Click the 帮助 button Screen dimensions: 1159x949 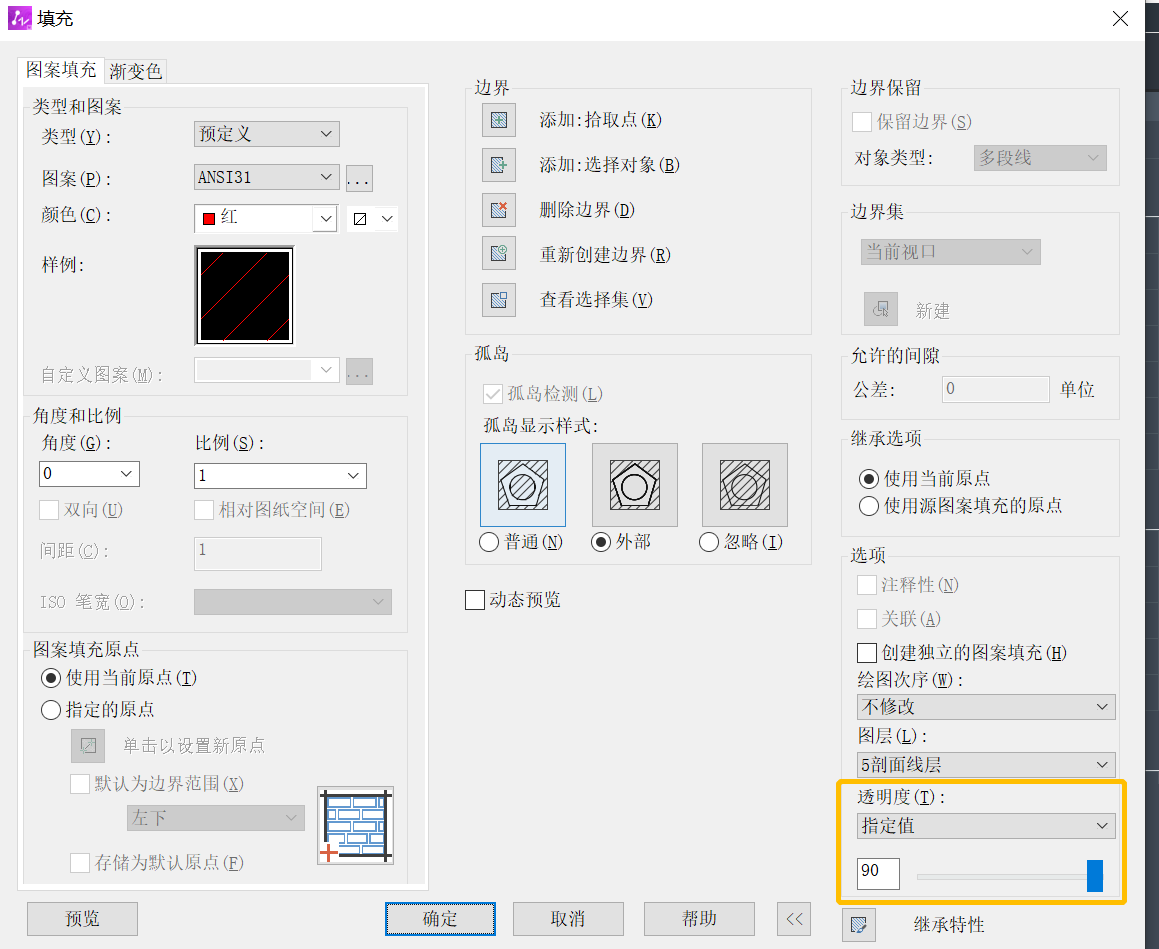click(x=699, y=919)
